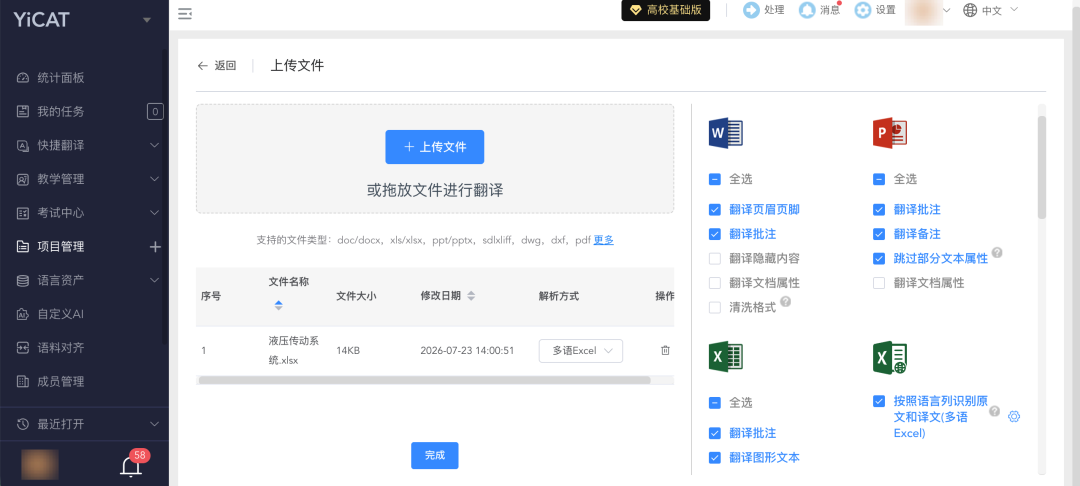Collapse sidebar with the hamburger menu icon
1080x486 pixels.
tap(185, 13)
